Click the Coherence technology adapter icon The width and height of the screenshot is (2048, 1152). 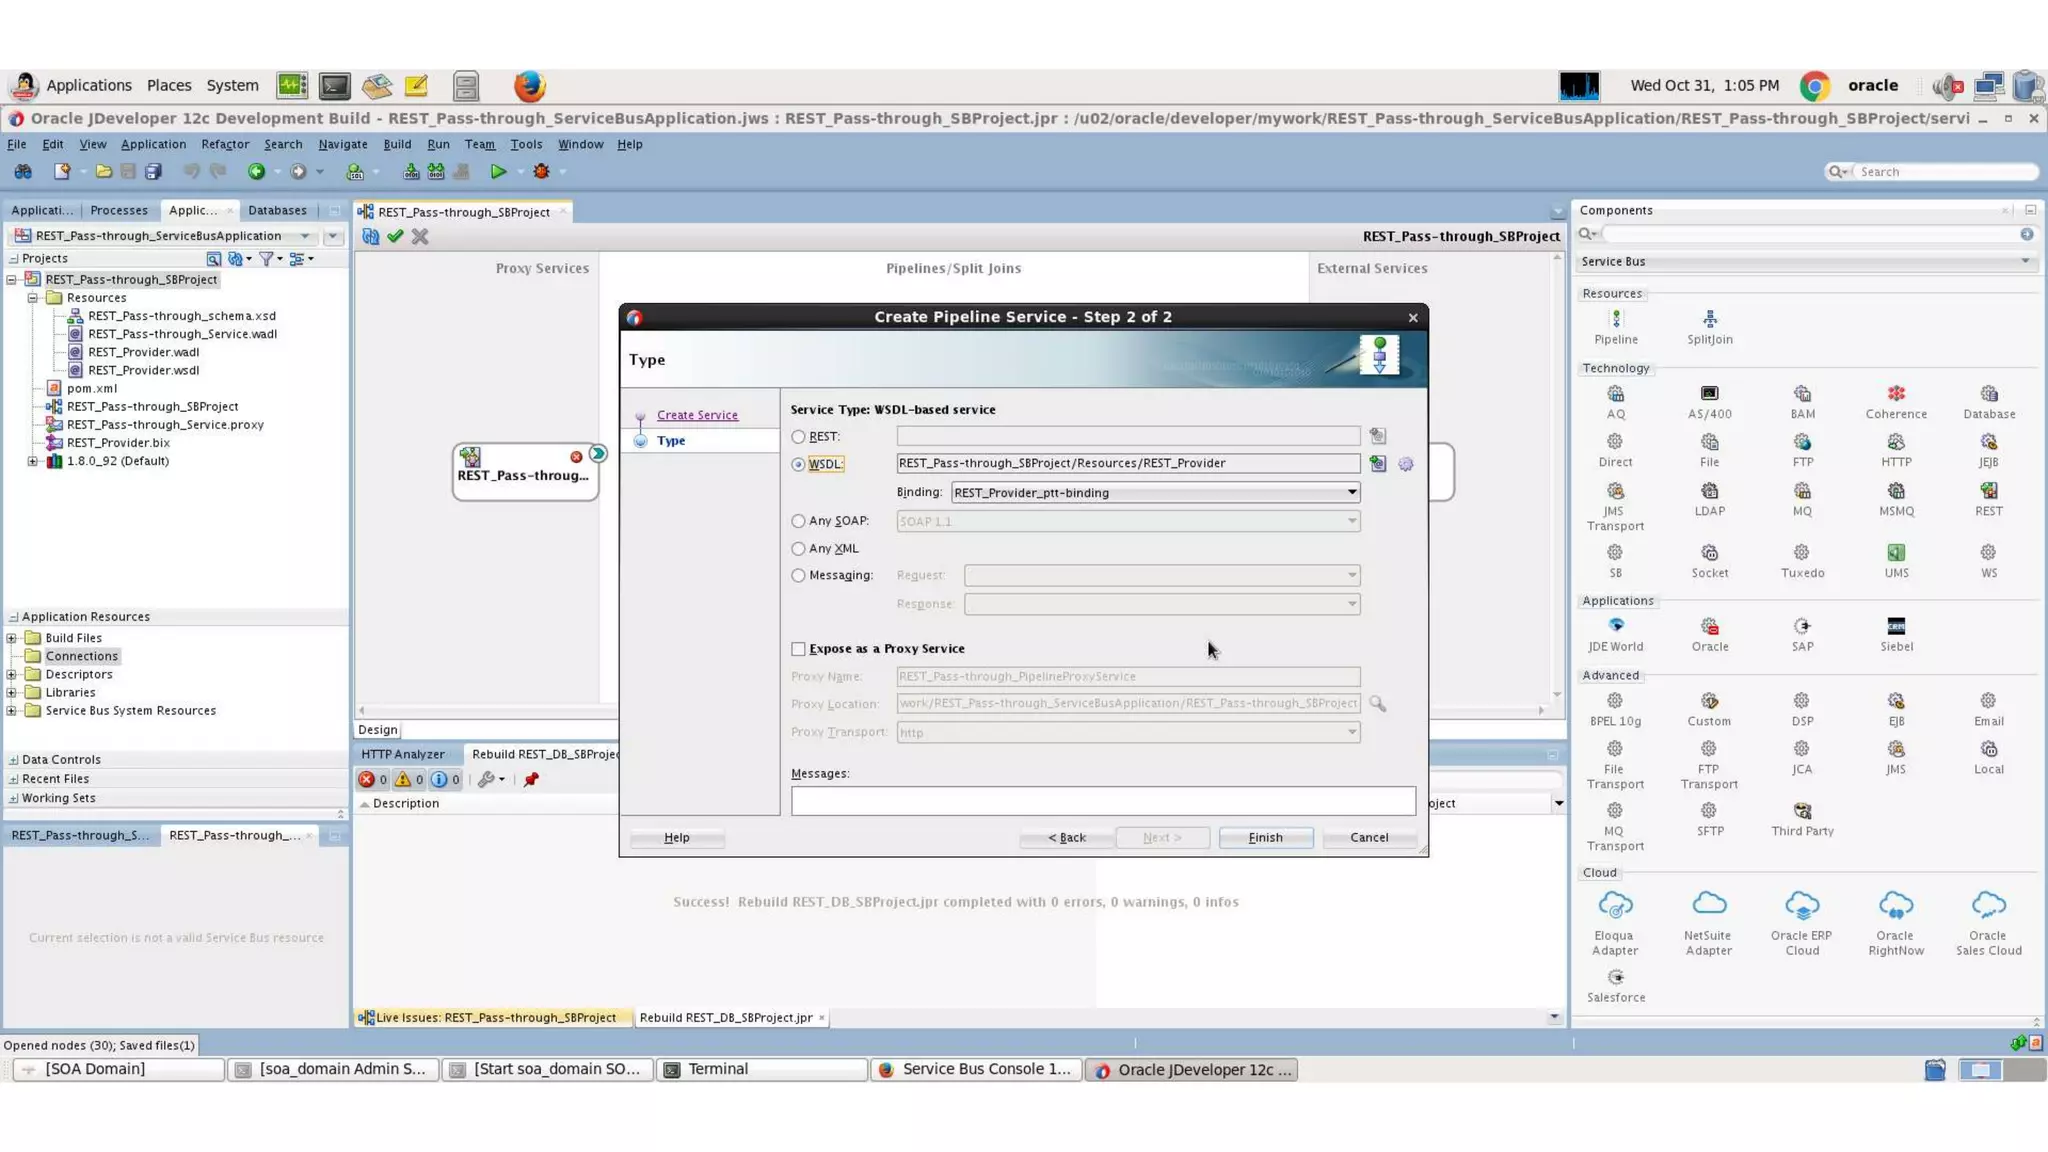pyautogui.click(x=1895, y=394)
